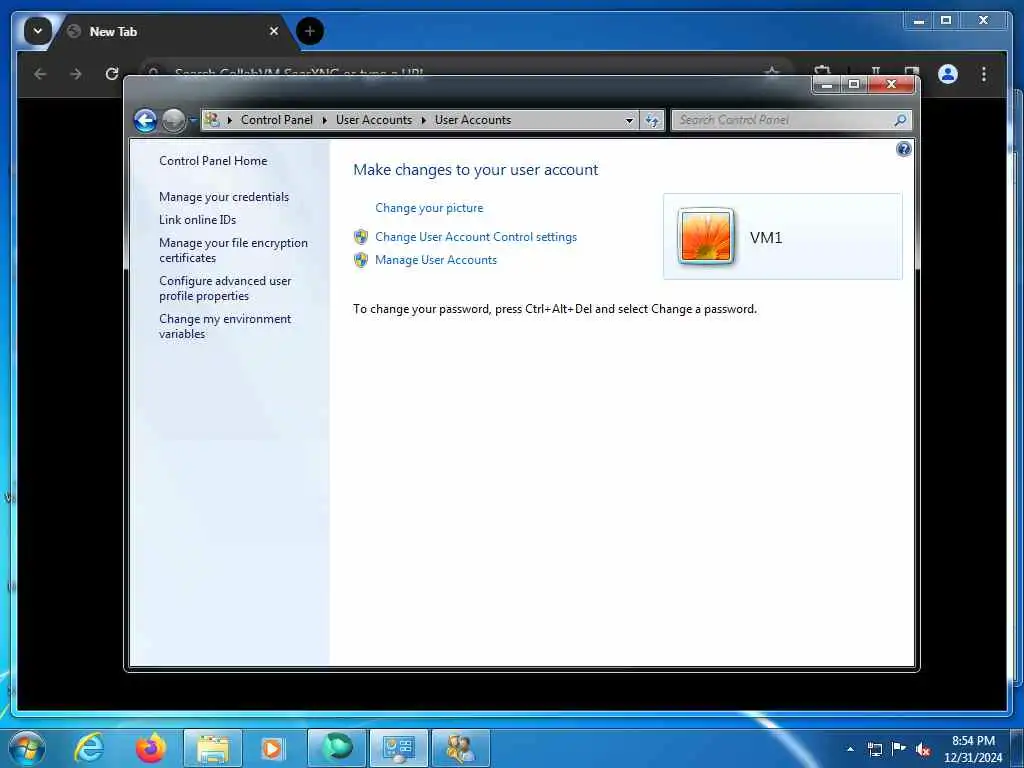Click the VM1 account name

[x=765, y=238]
